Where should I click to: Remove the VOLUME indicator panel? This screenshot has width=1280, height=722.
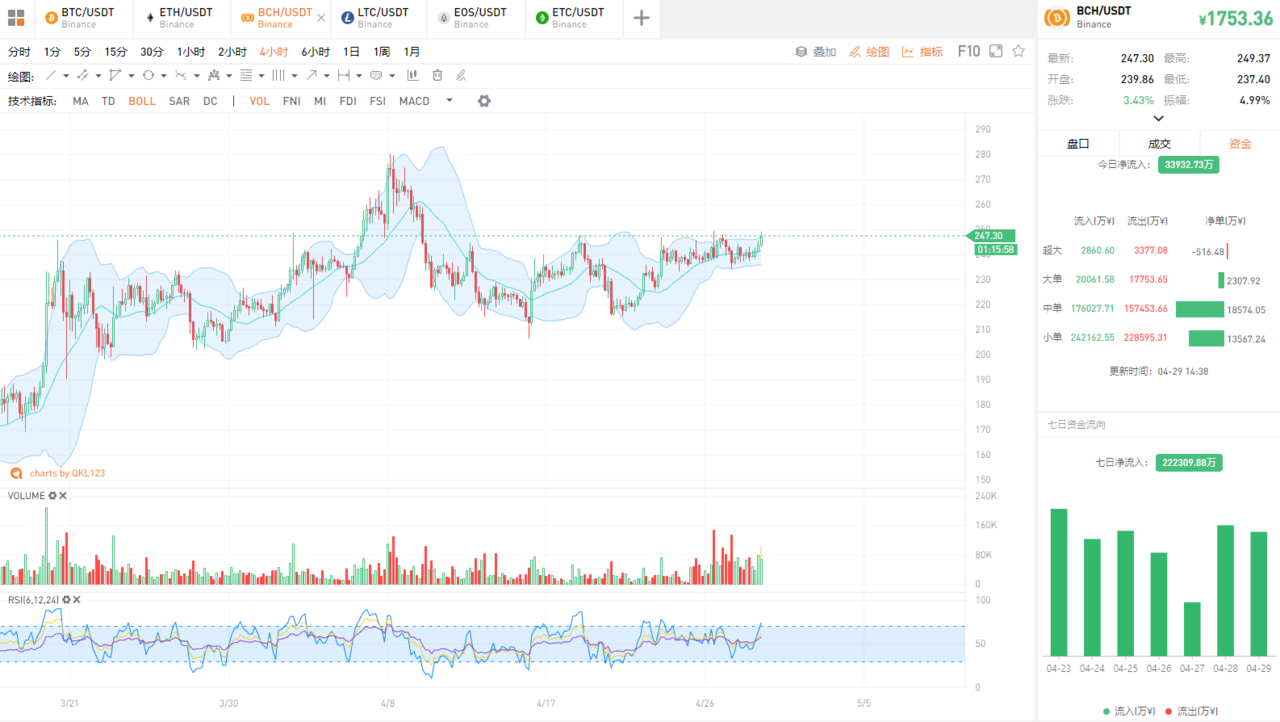(63, 496)
